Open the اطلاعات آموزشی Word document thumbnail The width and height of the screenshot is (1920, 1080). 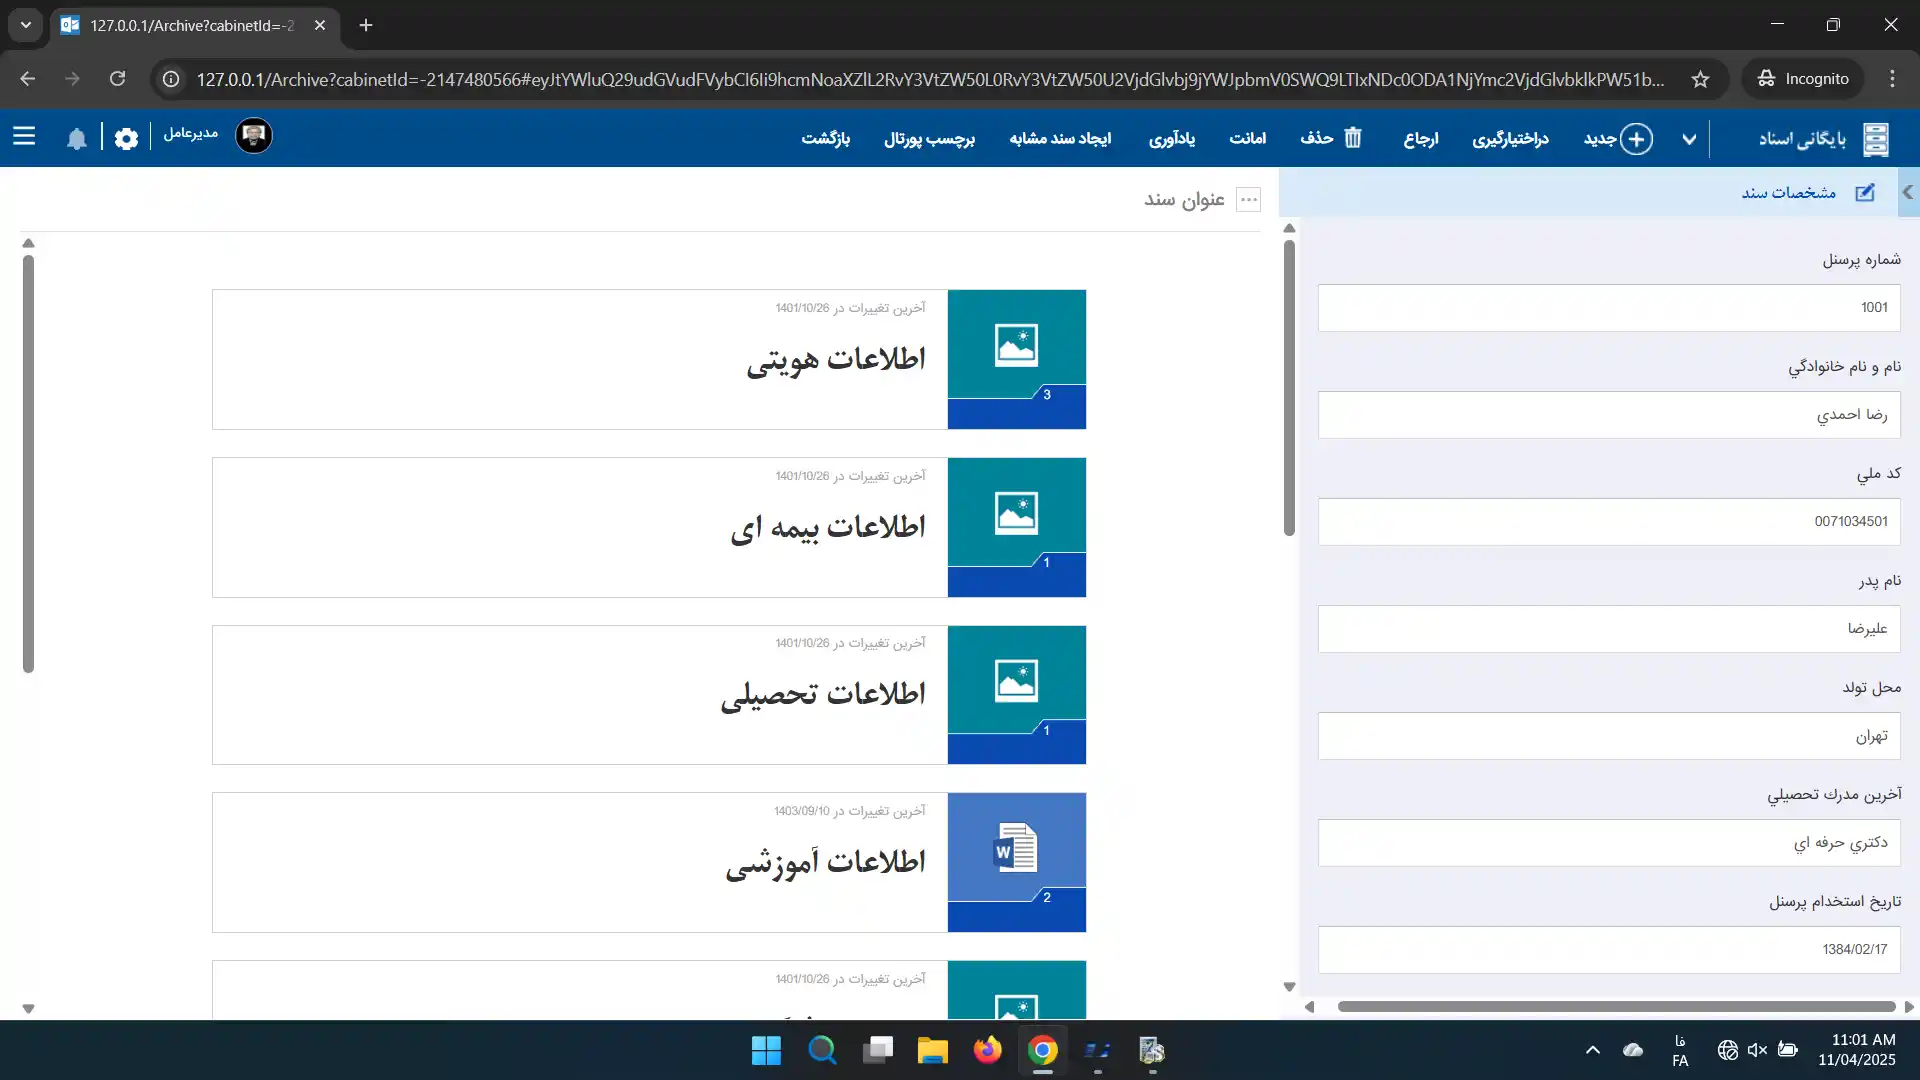coord(1016,849)
